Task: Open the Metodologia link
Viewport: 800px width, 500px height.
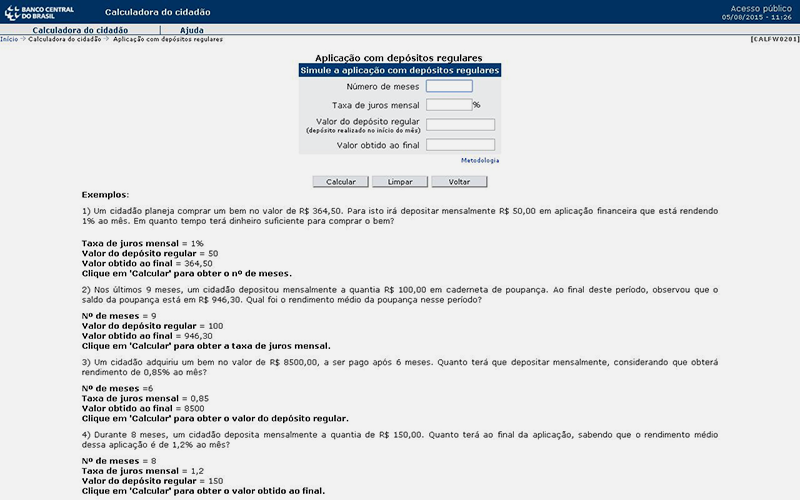Action: pos(480,160)
